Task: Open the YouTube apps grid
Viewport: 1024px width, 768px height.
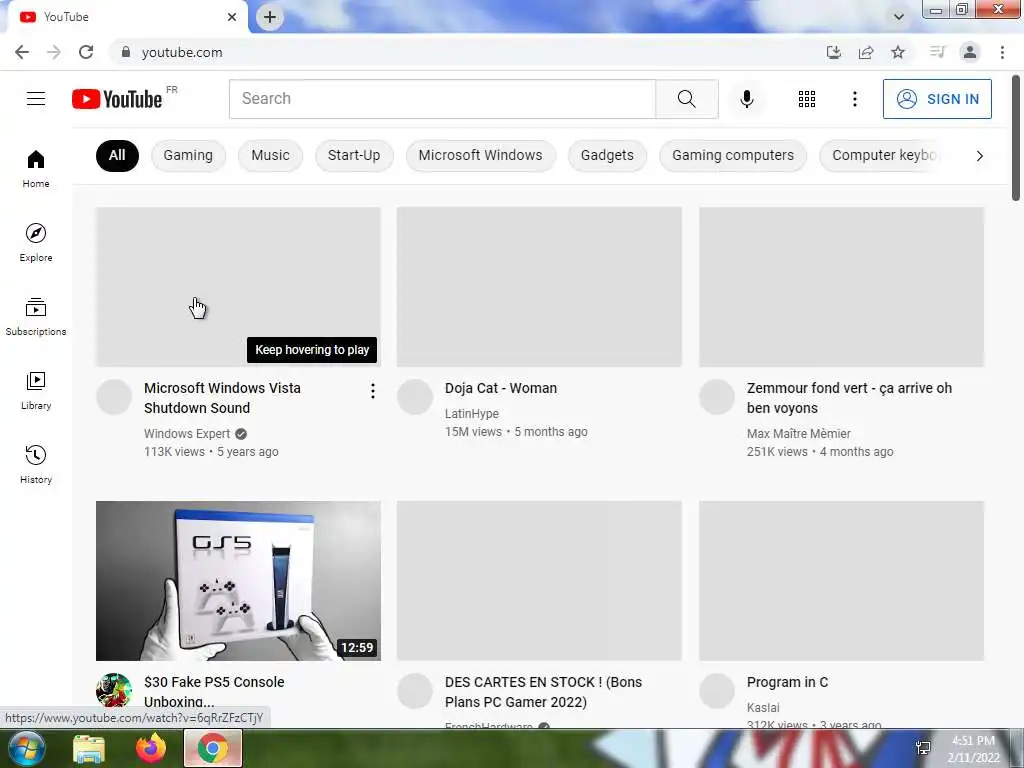Action: point(807,99)
